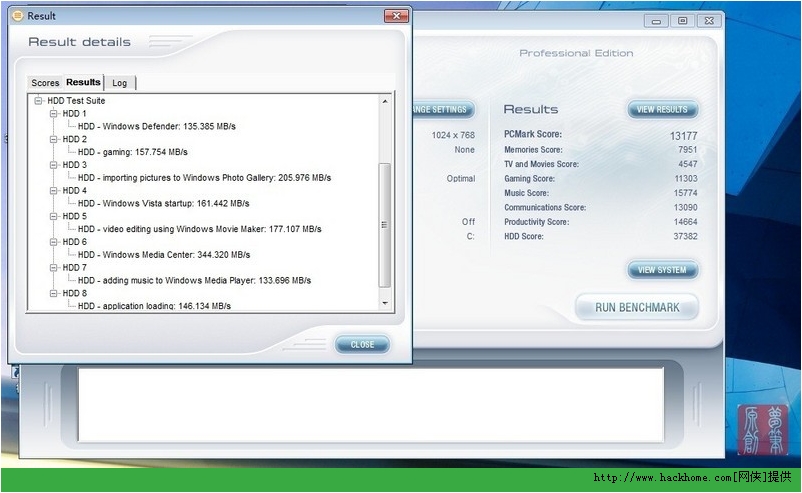This screenshot has height=493, width=802.
Task: Select the Windows Defender 135.385 MB/s row
Action: point(157,126)
